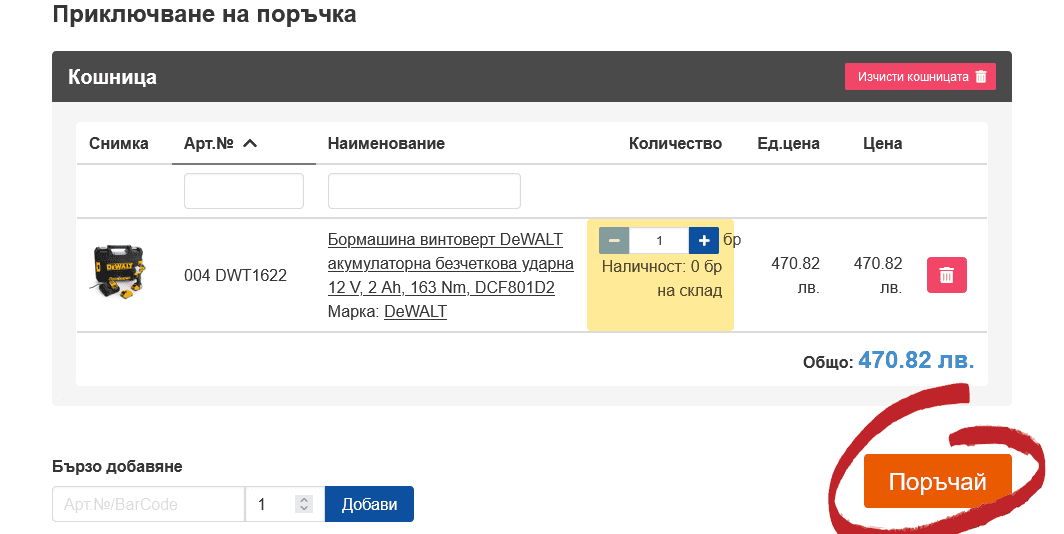Click the Арт.№ filter input field

[x=244, y=191]
